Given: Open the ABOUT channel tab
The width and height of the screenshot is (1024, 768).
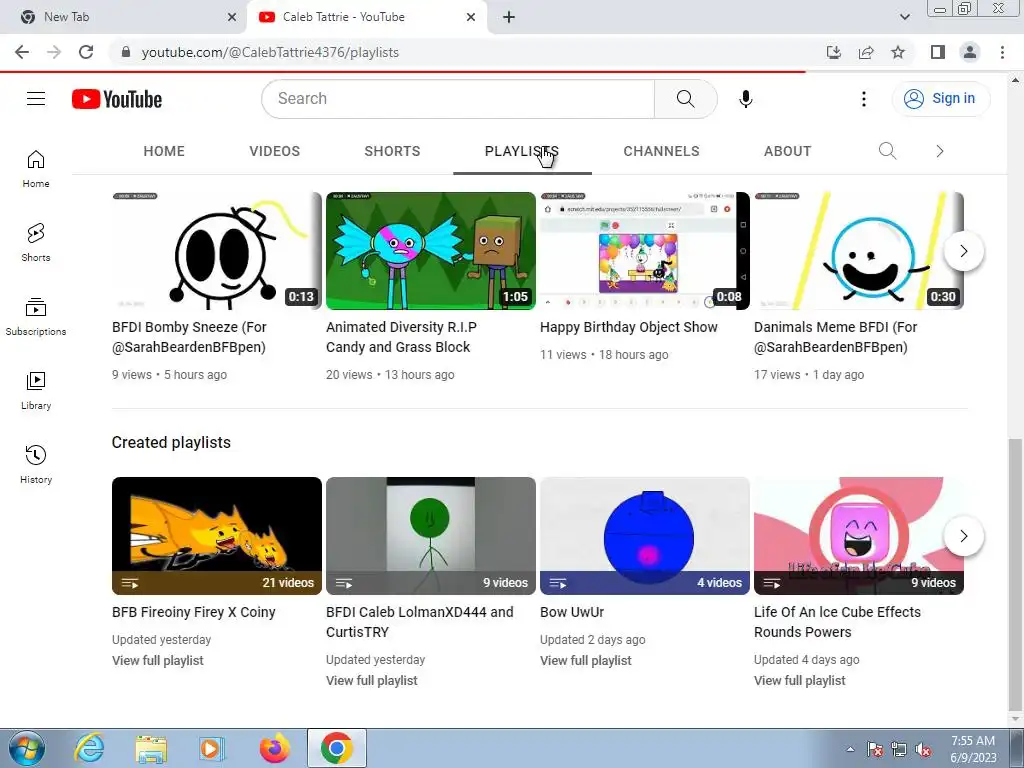Looking at the screenshot, I should pos(787,151).
